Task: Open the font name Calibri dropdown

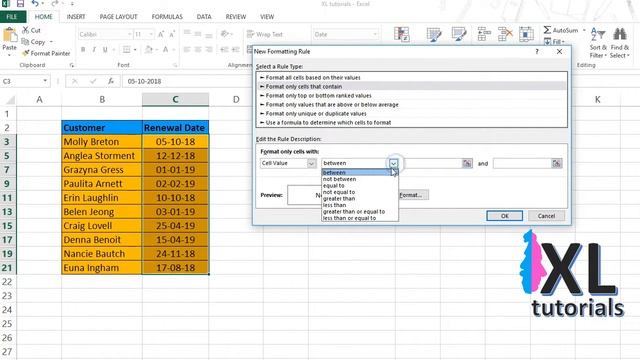Action: point(129,34)
